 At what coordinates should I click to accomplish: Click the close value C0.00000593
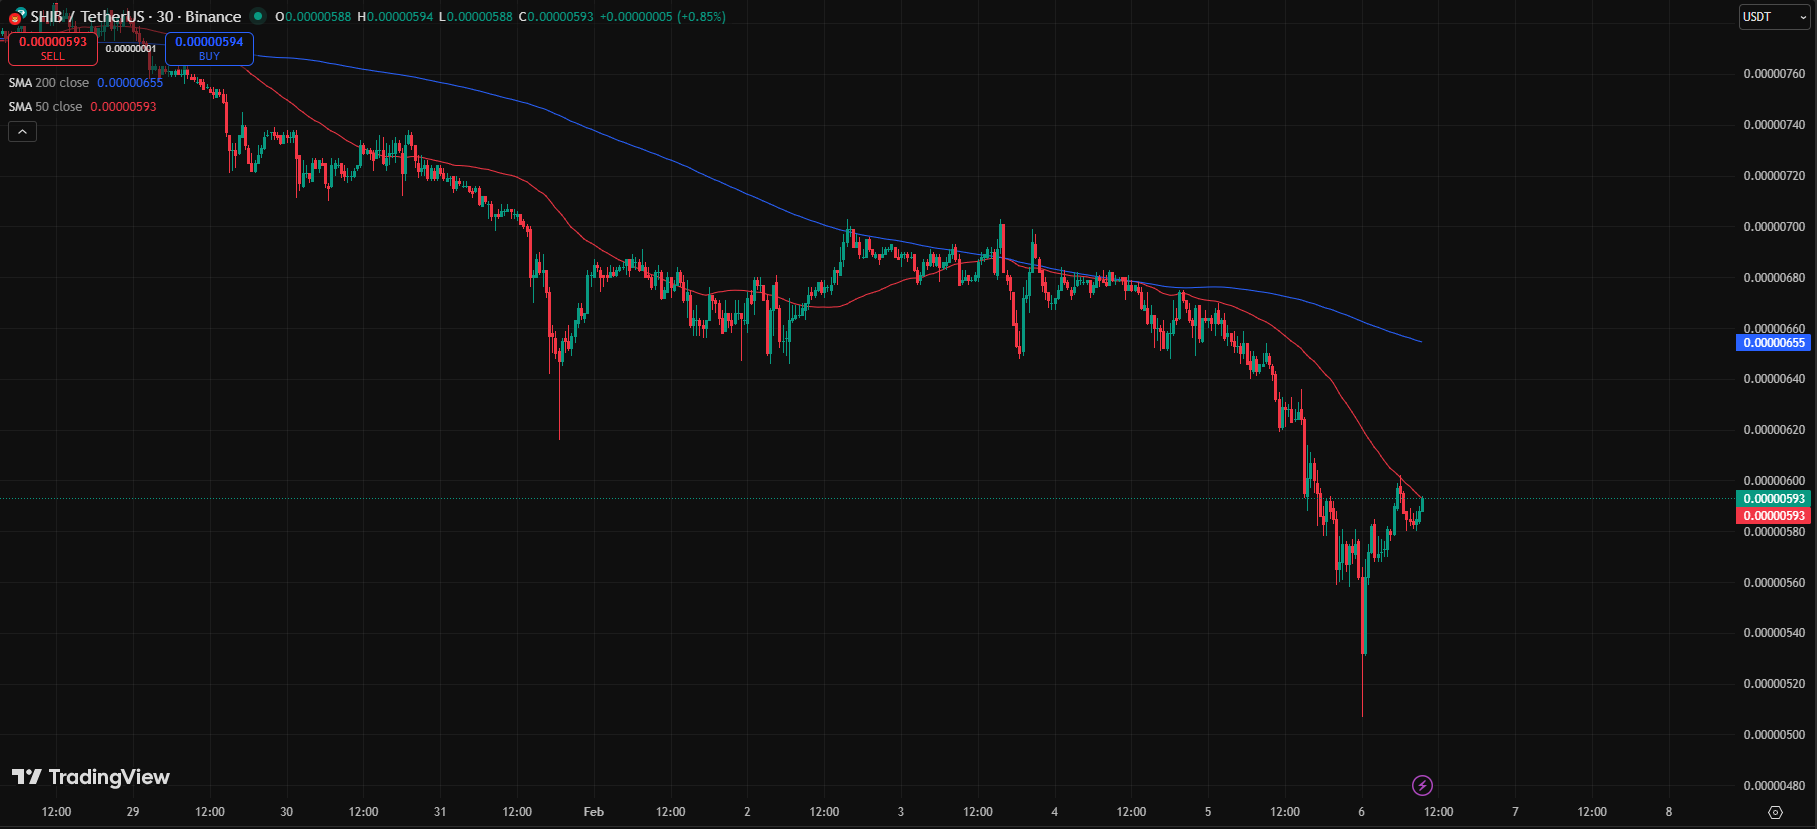pyautogui.click(x=556, y=17)
